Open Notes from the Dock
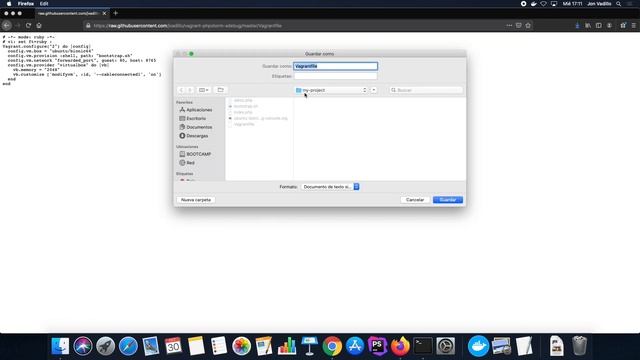The width and height of the screenshot is (640, 360). click(x=196, y=346)
